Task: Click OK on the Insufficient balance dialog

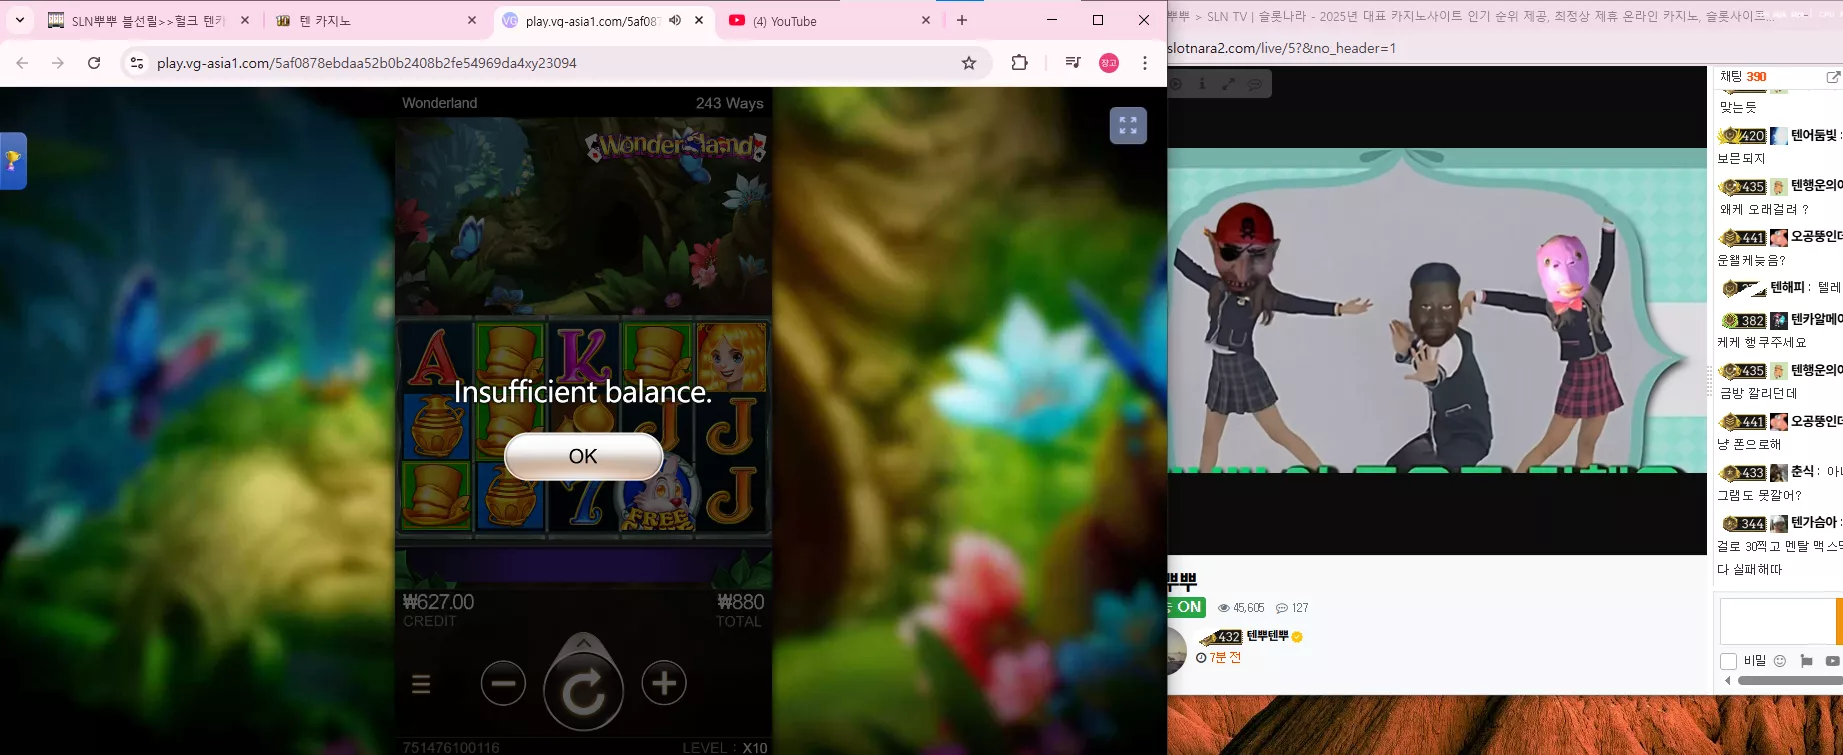Action: tap(583, 456)
